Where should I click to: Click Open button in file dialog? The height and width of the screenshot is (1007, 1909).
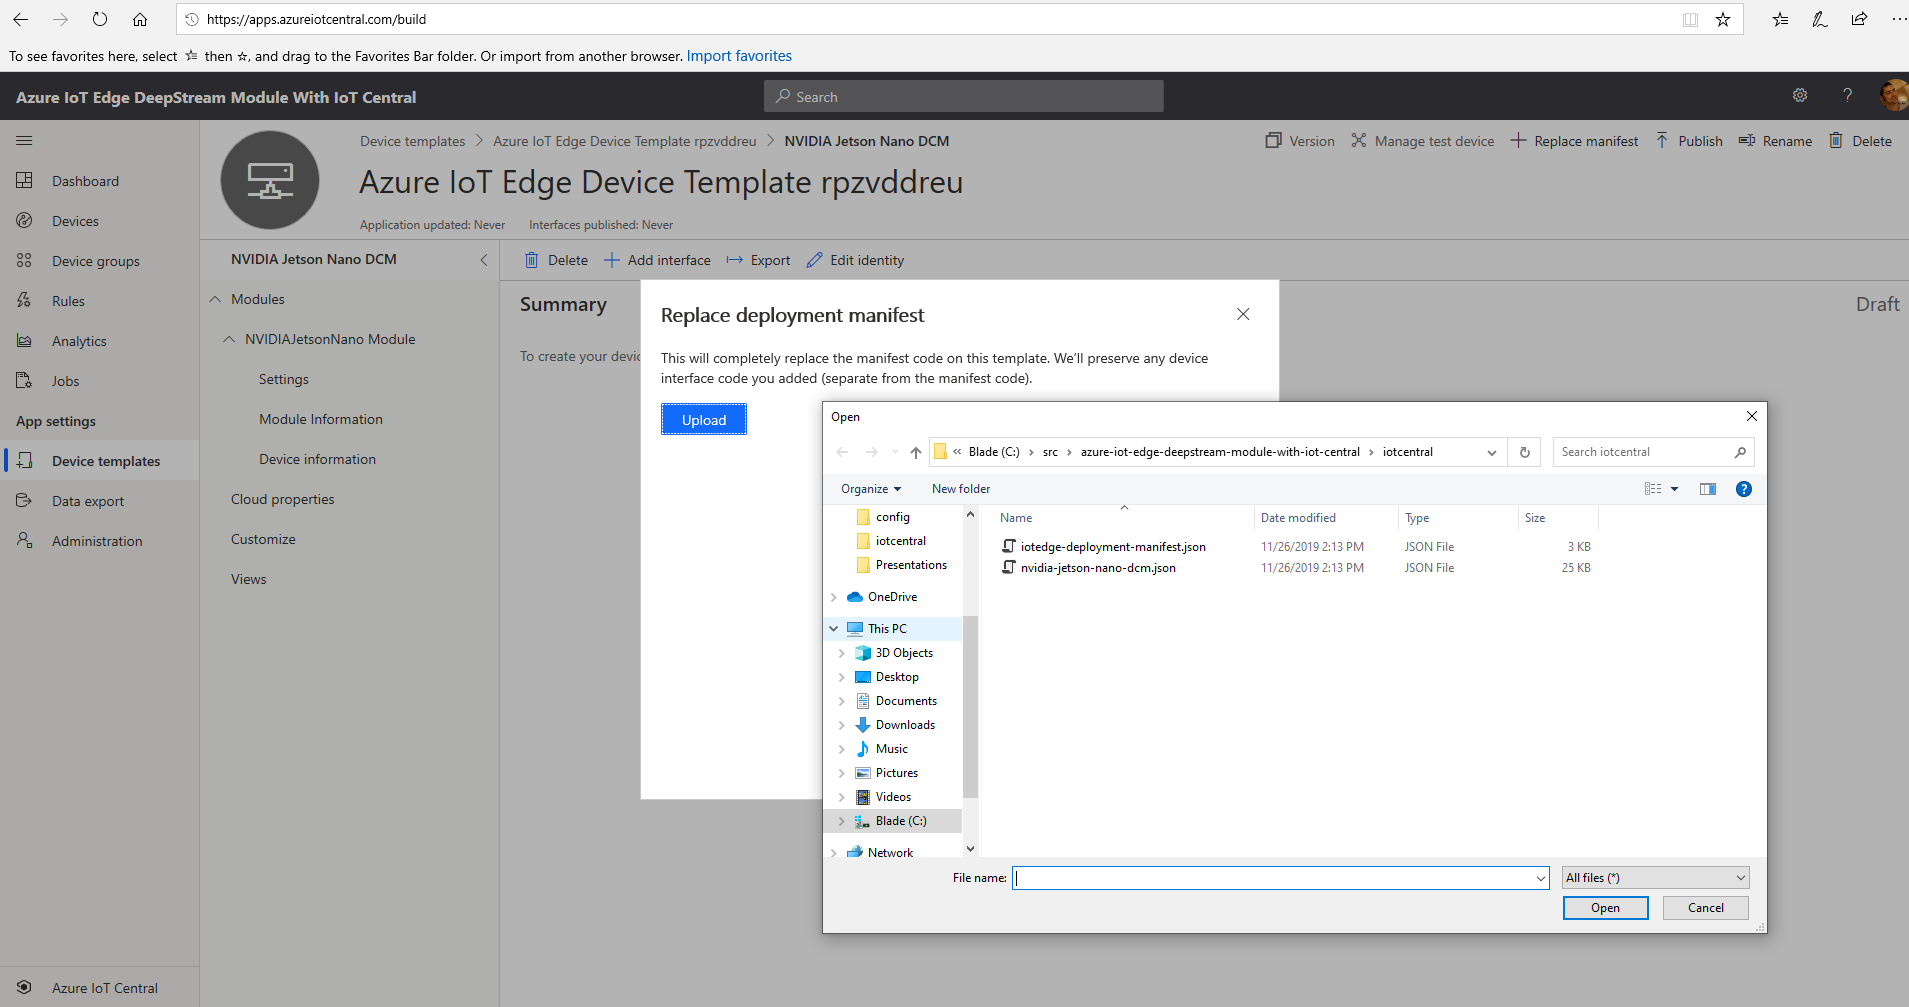(1605, 908)
